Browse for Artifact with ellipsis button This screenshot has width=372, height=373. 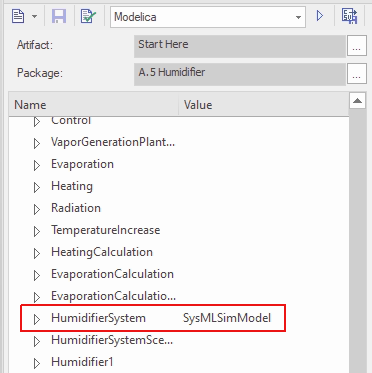[x=357, y=46]
